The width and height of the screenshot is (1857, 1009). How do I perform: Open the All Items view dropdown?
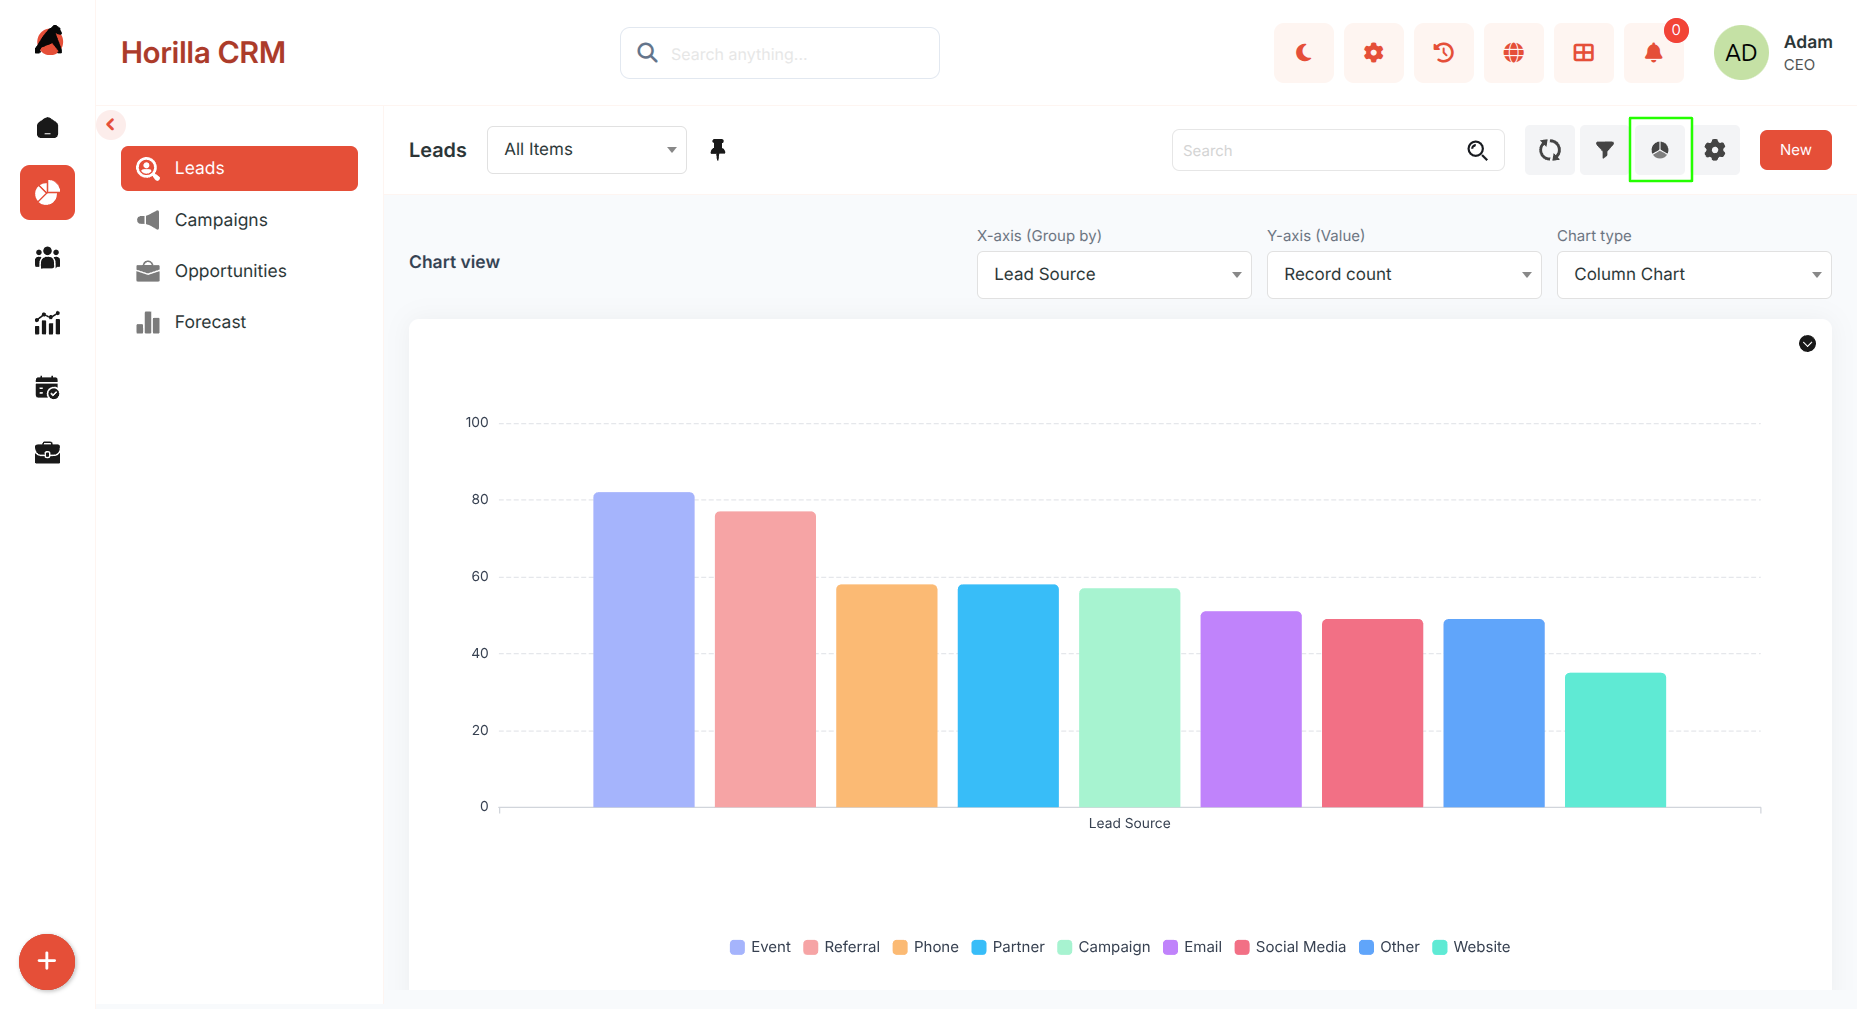587,150
